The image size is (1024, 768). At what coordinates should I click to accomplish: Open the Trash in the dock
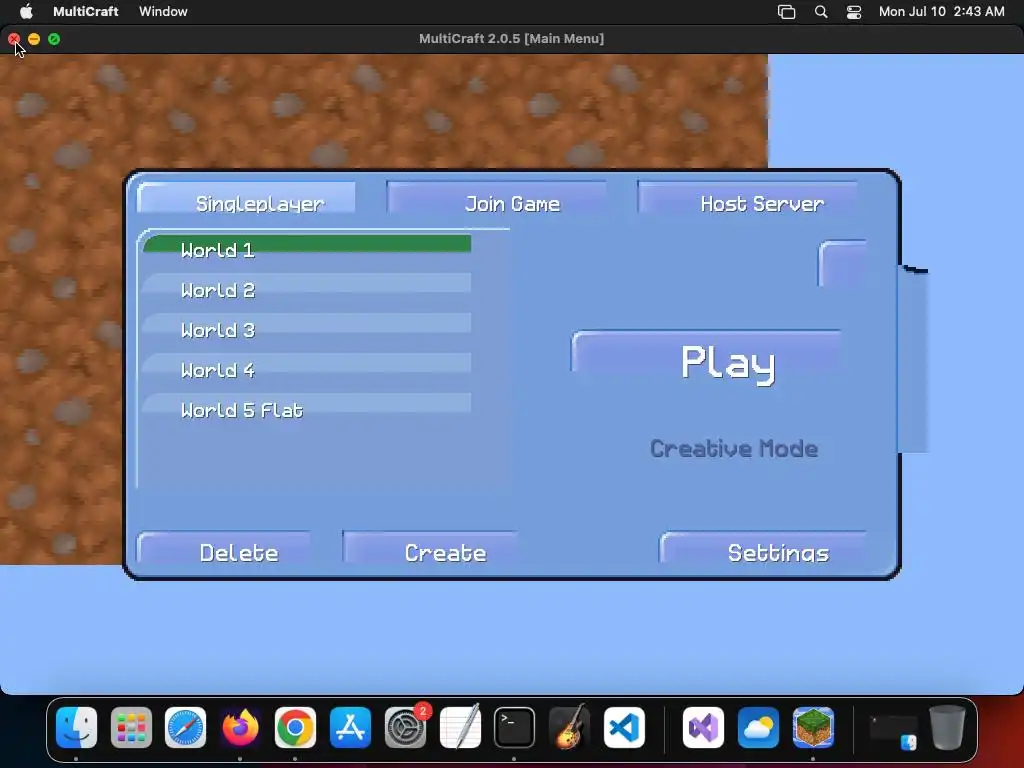947,728
